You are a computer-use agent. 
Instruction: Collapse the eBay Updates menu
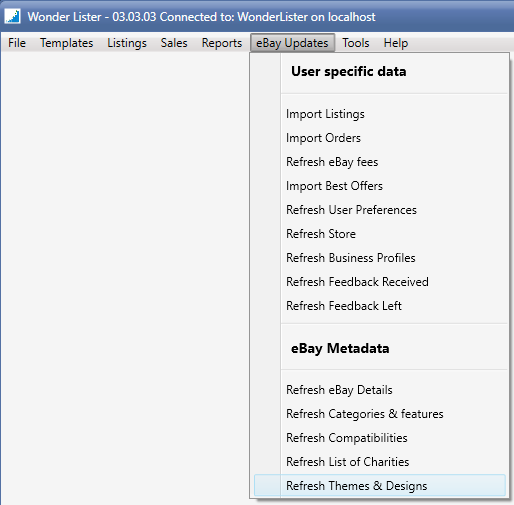coord(292,43)
